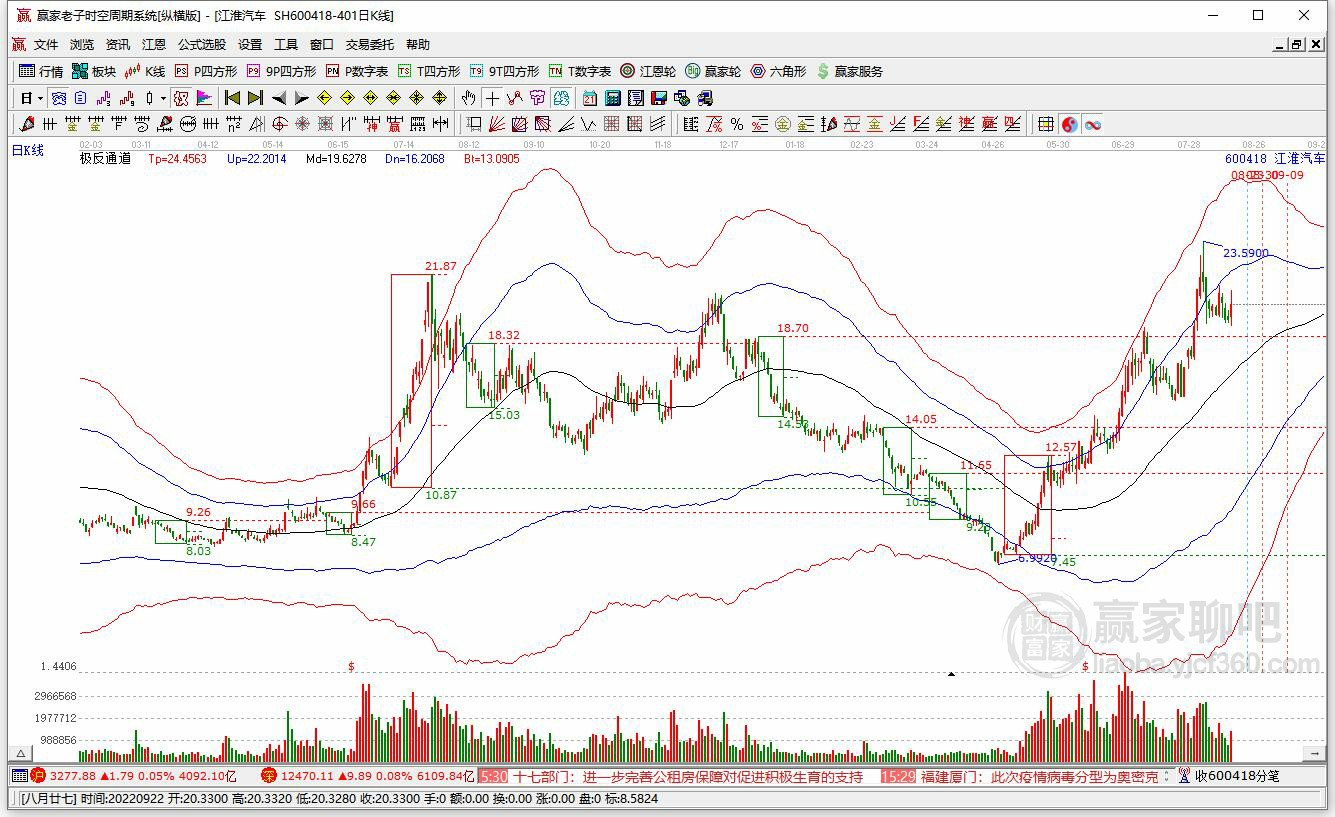Click the 极反通道 indicator name

105,158
